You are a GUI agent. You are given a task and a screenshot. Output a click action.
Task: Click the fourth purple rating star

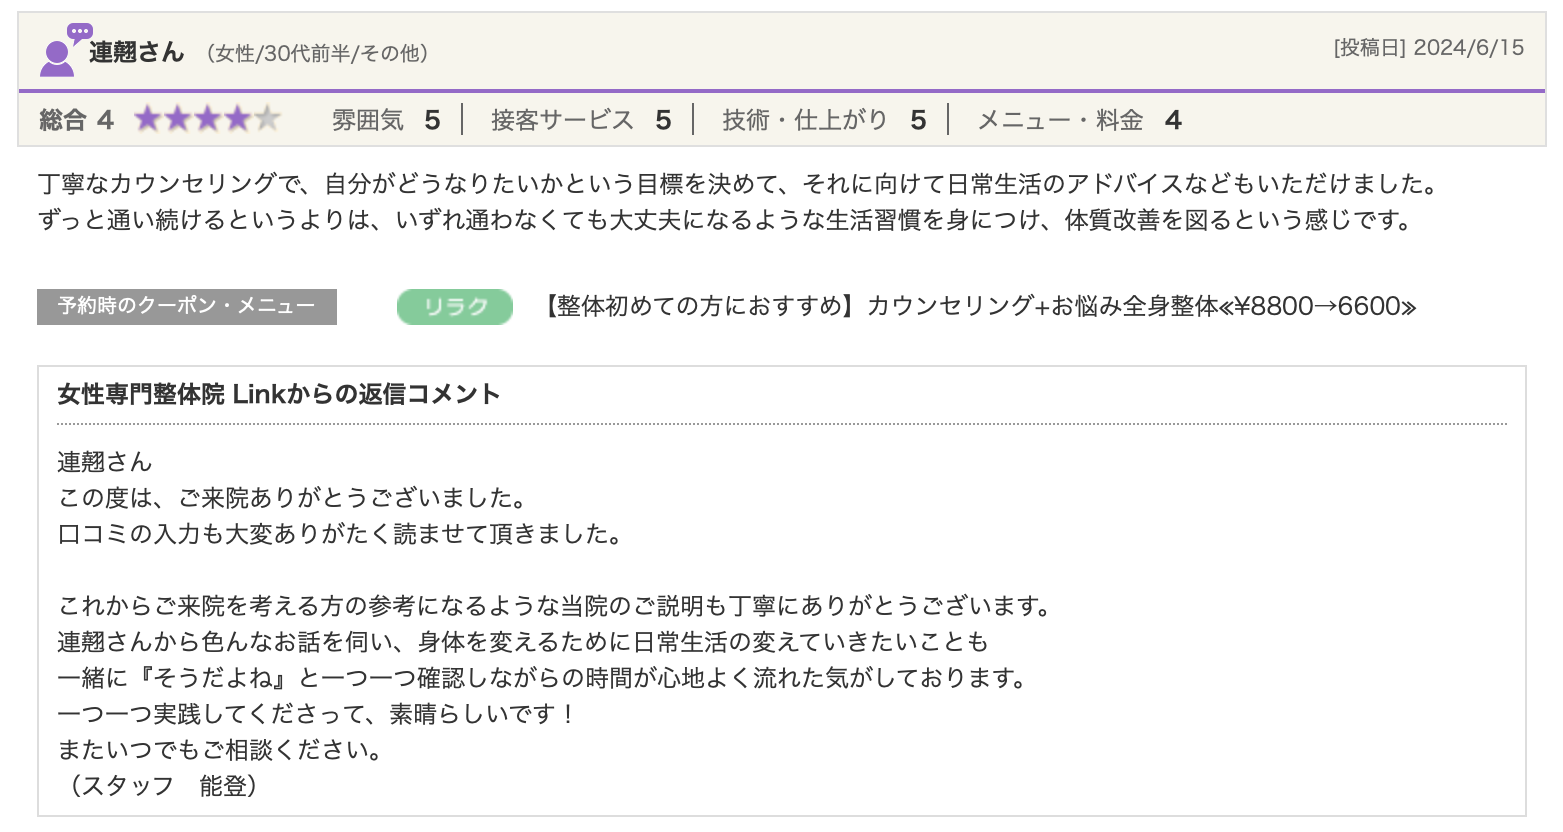[238, 120]
